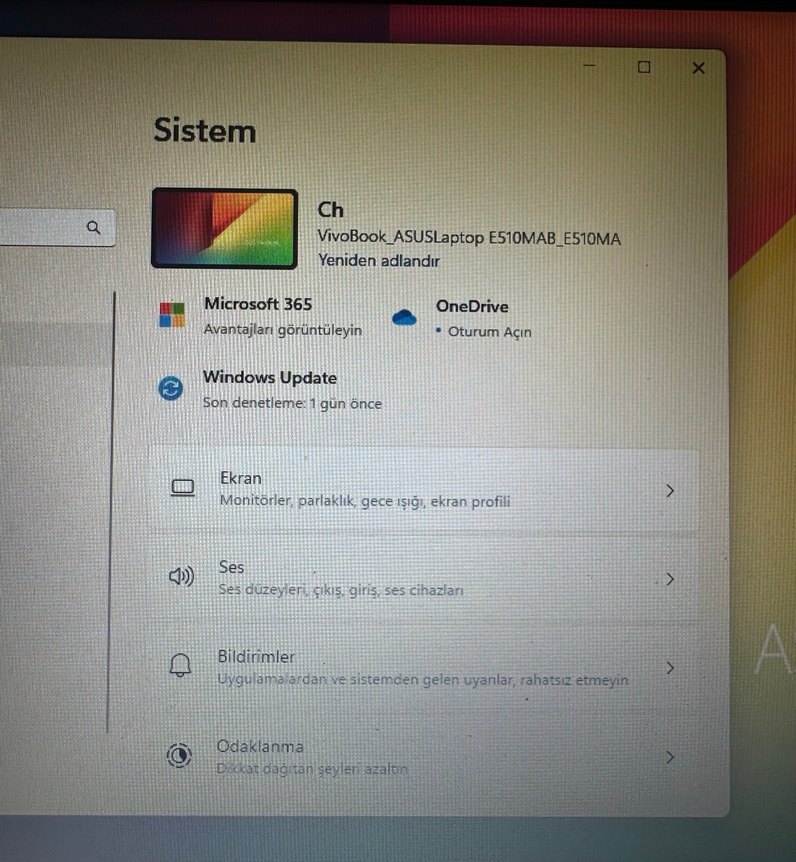Close the Settings window
This screenshot has height=862, width=796.
(698, 68)
